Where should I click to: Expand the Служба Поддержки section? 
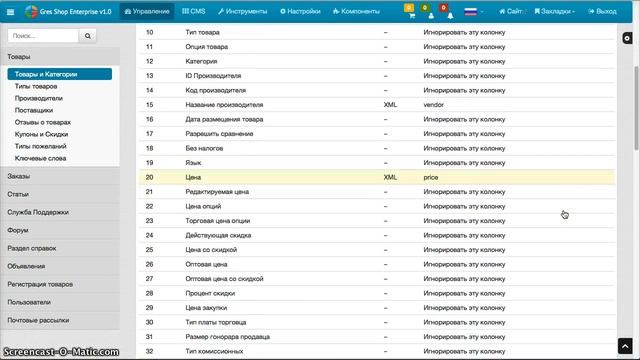tap(60, 212)
